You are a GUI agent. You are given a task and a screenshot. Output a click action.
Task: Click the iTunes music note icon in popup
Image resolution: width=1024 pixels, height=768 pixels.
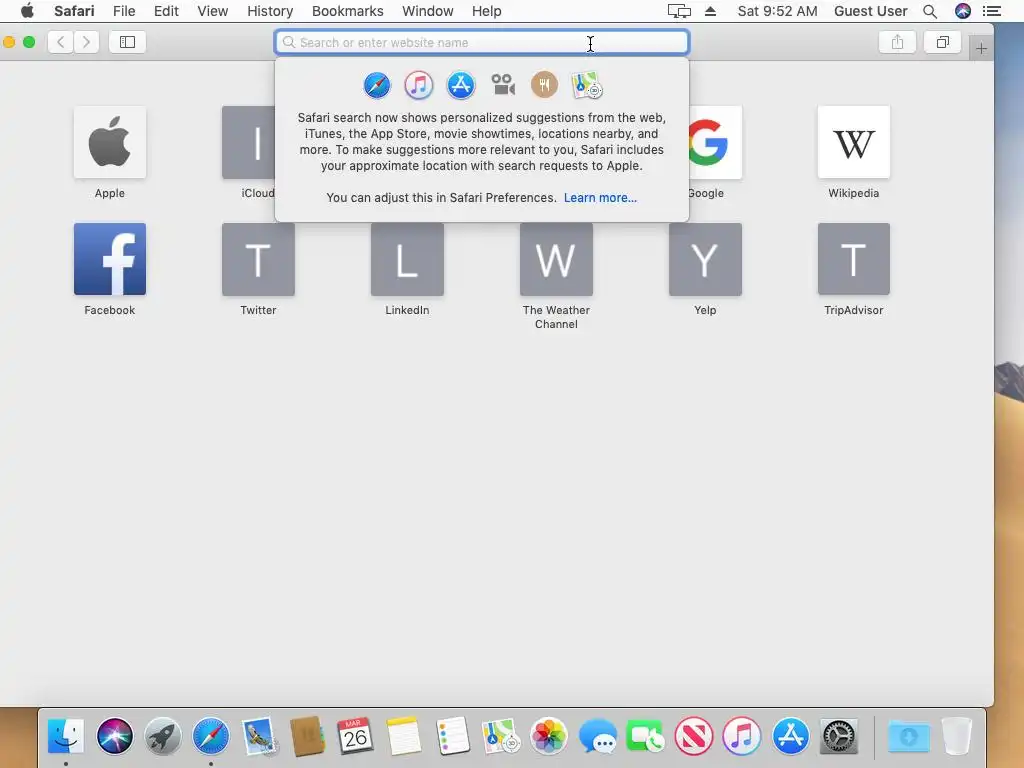(x=419, y=86)
